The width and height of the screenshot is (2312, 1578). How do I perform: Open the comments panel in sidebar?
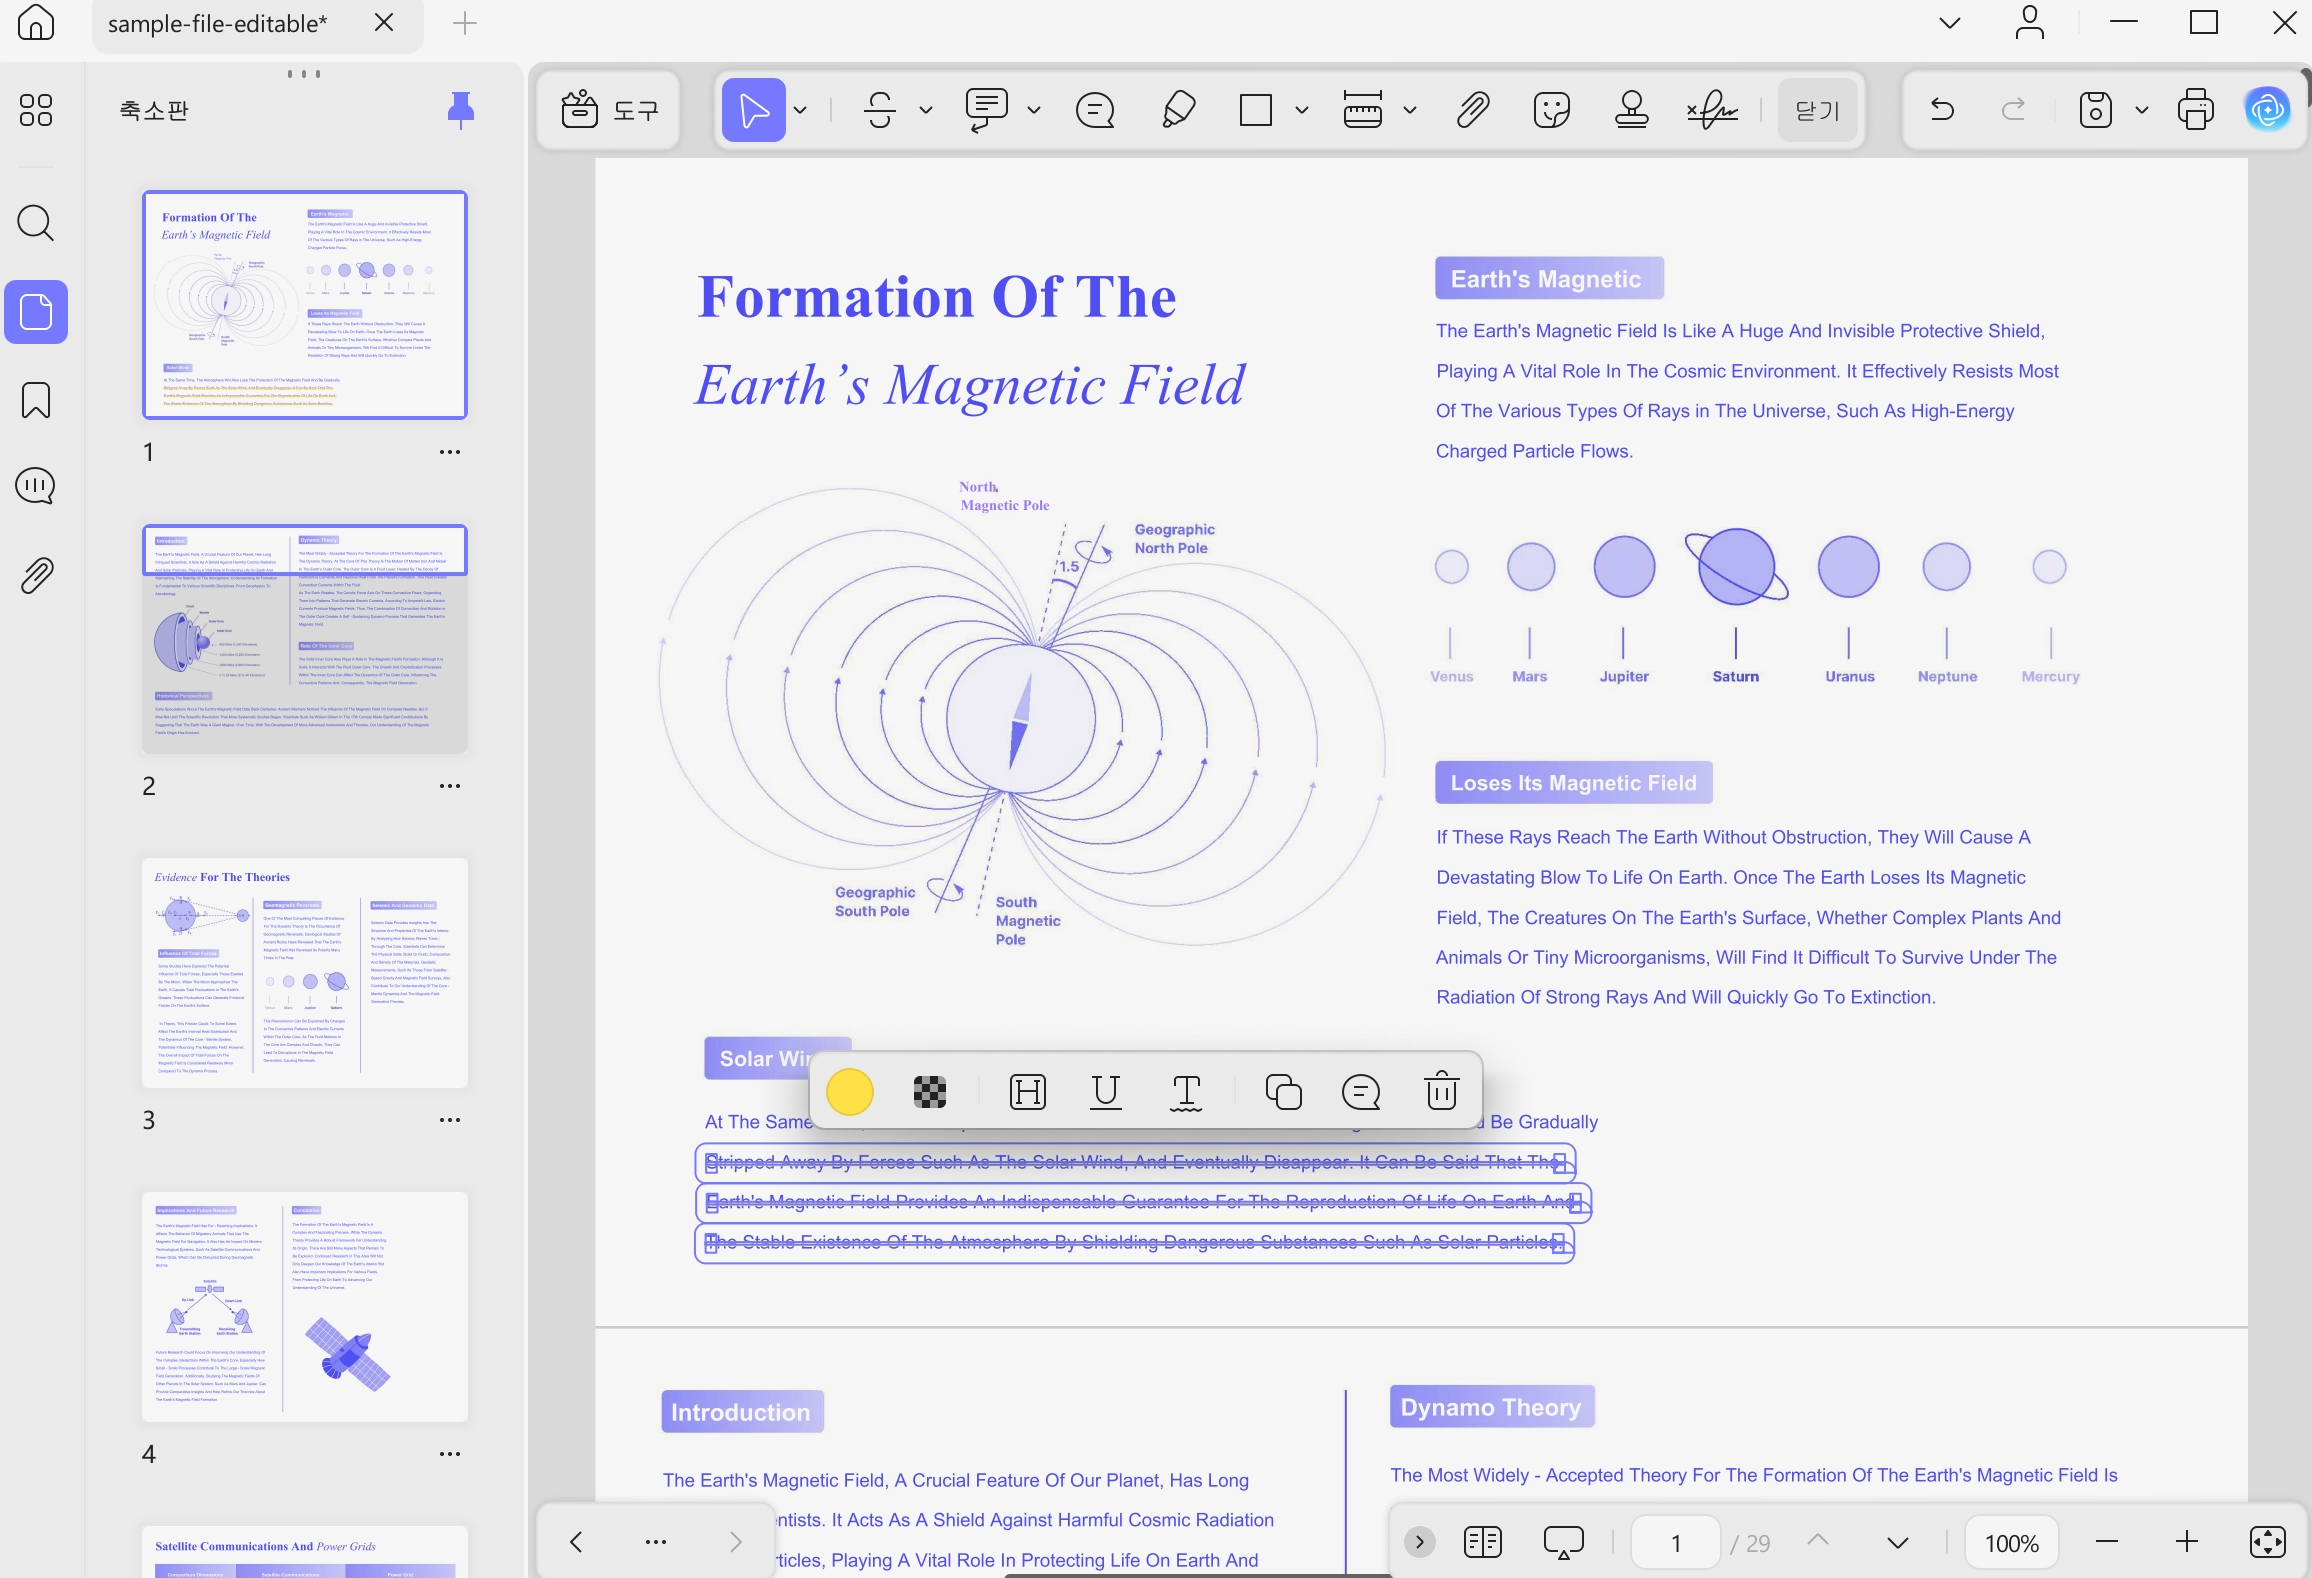36,486
